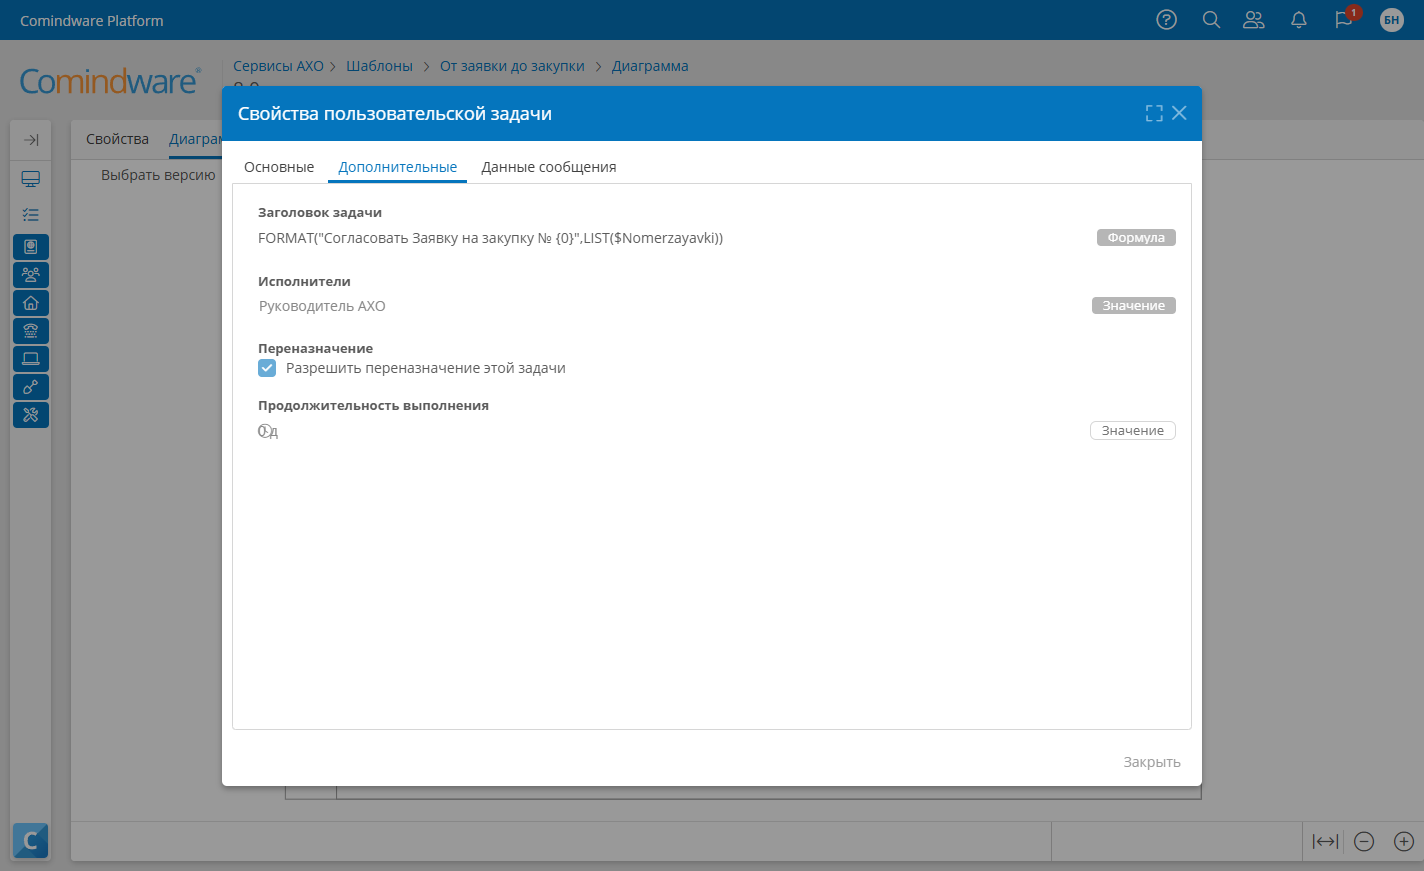Open the БН user avatar menu
The image size is (1424, 871).
(x=1391, y=19)
